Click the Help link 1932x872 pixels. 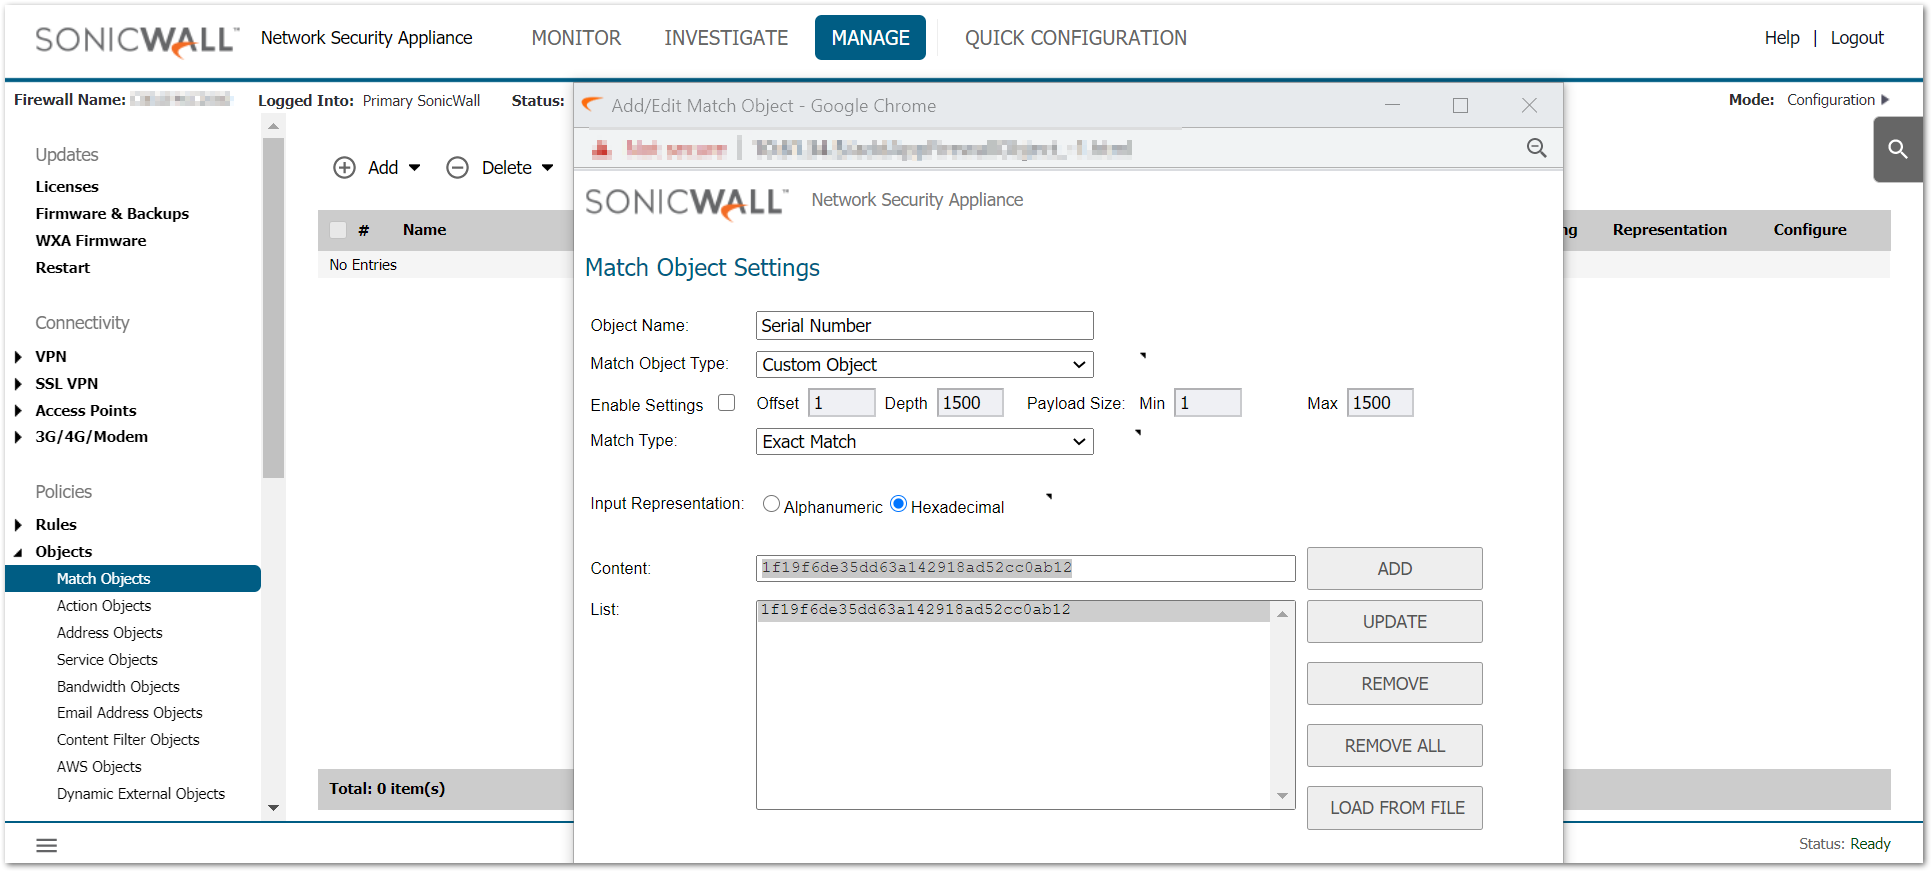pyautogui.click(x=1781, y=38)
